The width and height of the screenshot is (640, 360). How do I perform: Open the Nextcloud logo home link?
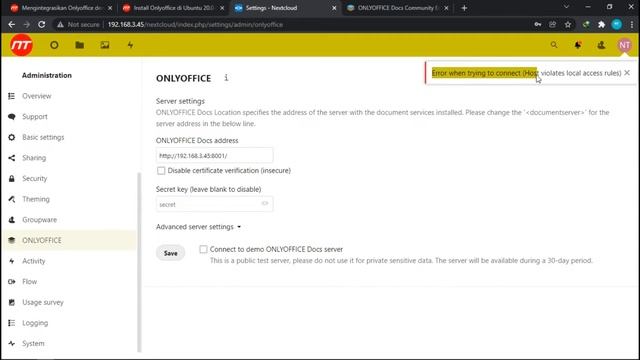[x=21, y=45]
